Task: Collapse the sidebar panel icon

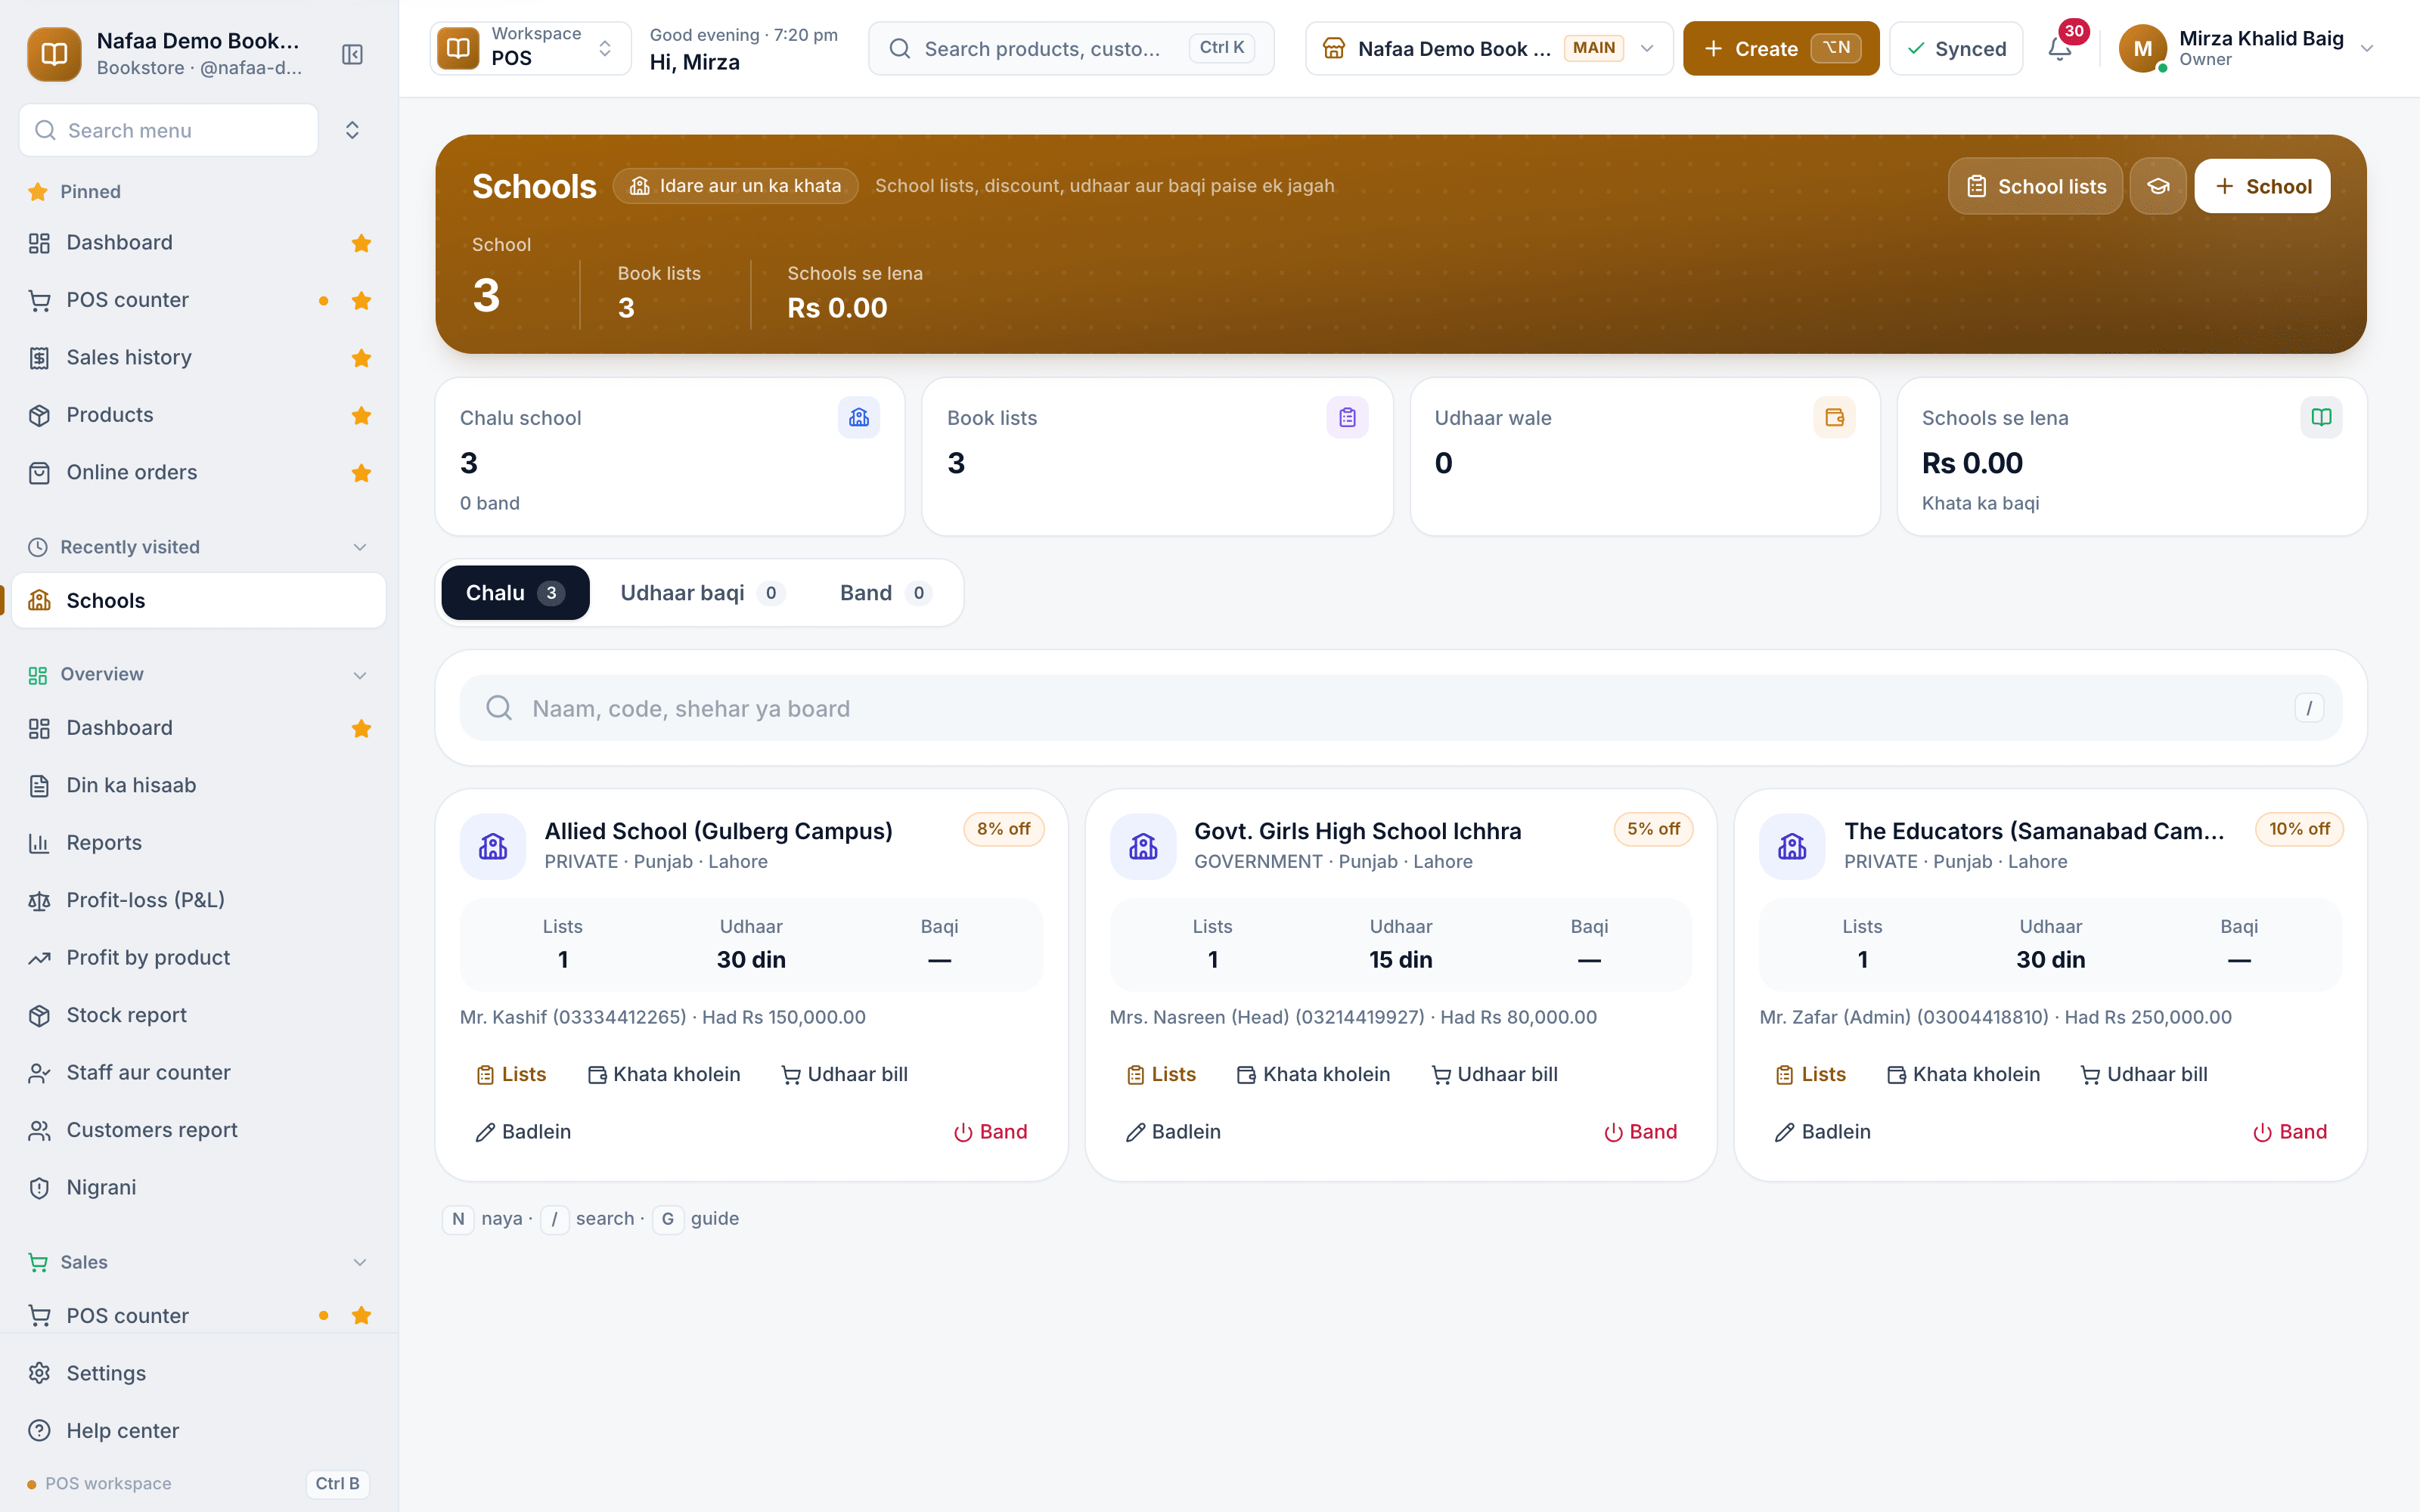Action: [352, 54]
